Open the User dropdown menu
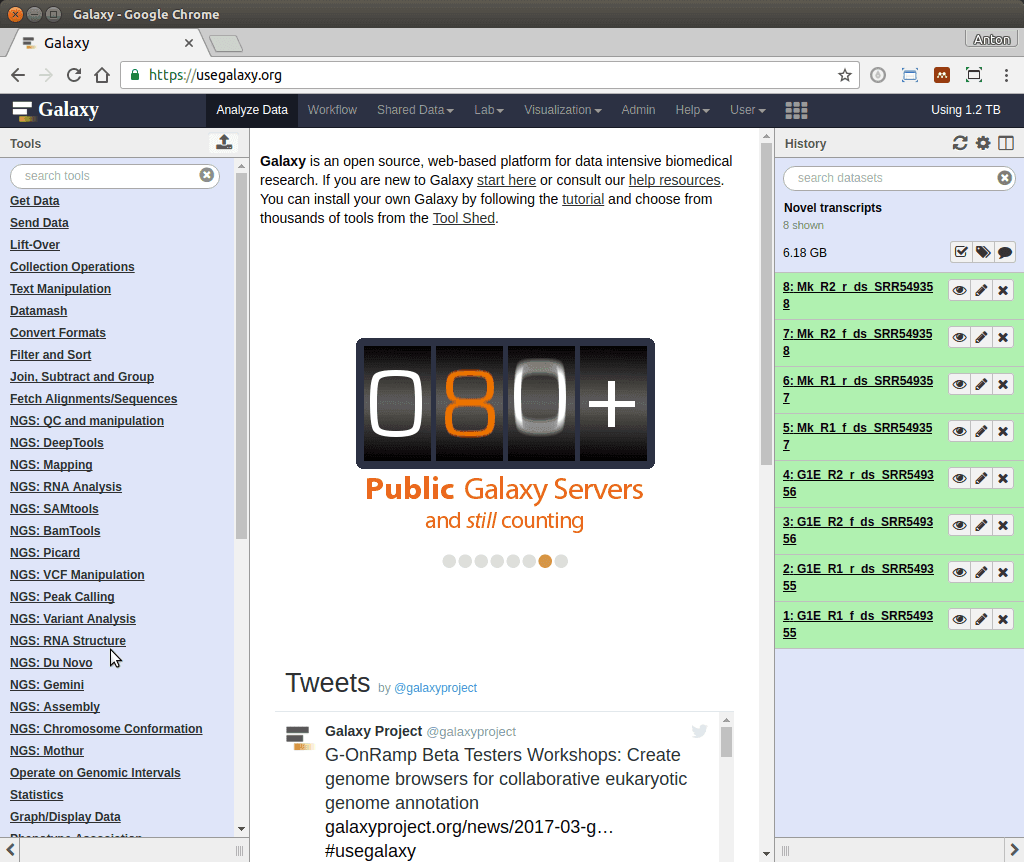 (747, 110)
